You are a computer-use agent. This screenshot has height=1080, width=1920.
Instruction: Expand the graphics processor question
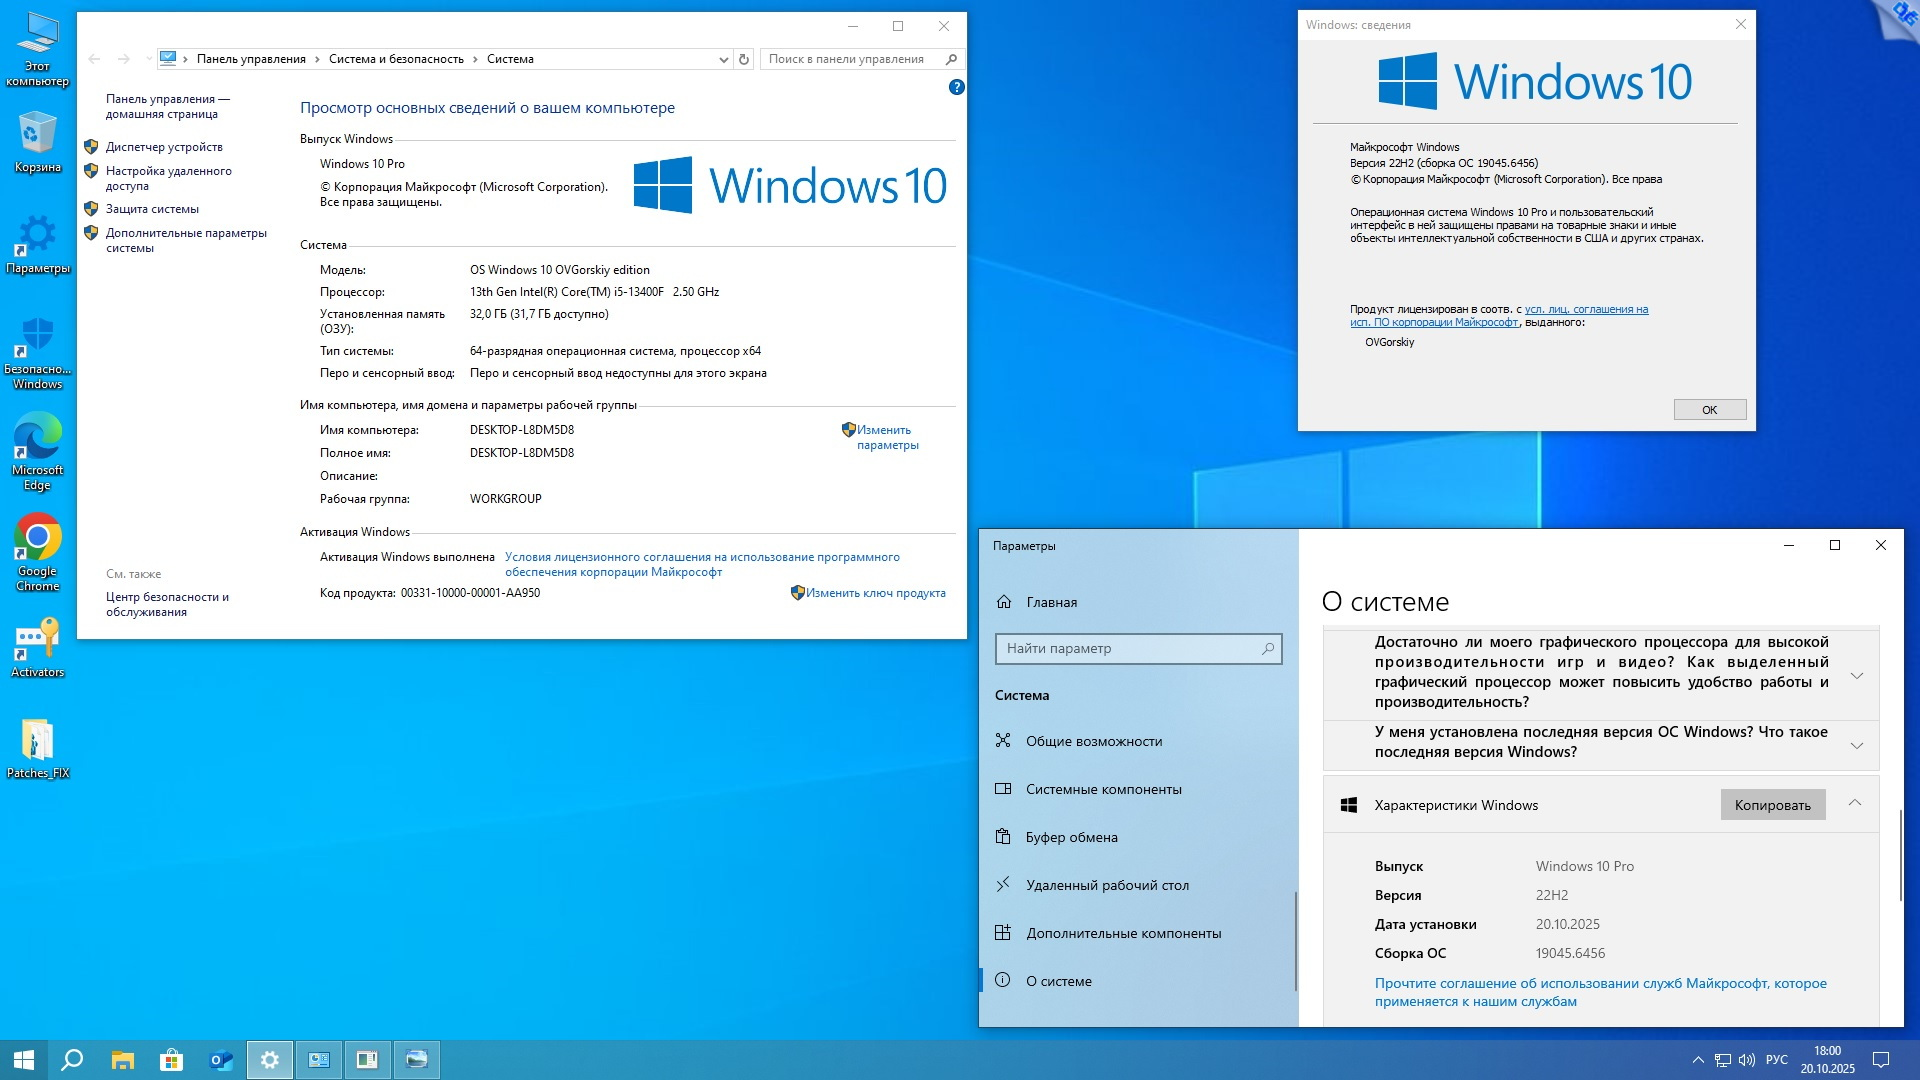click(x=1856, y=676)
